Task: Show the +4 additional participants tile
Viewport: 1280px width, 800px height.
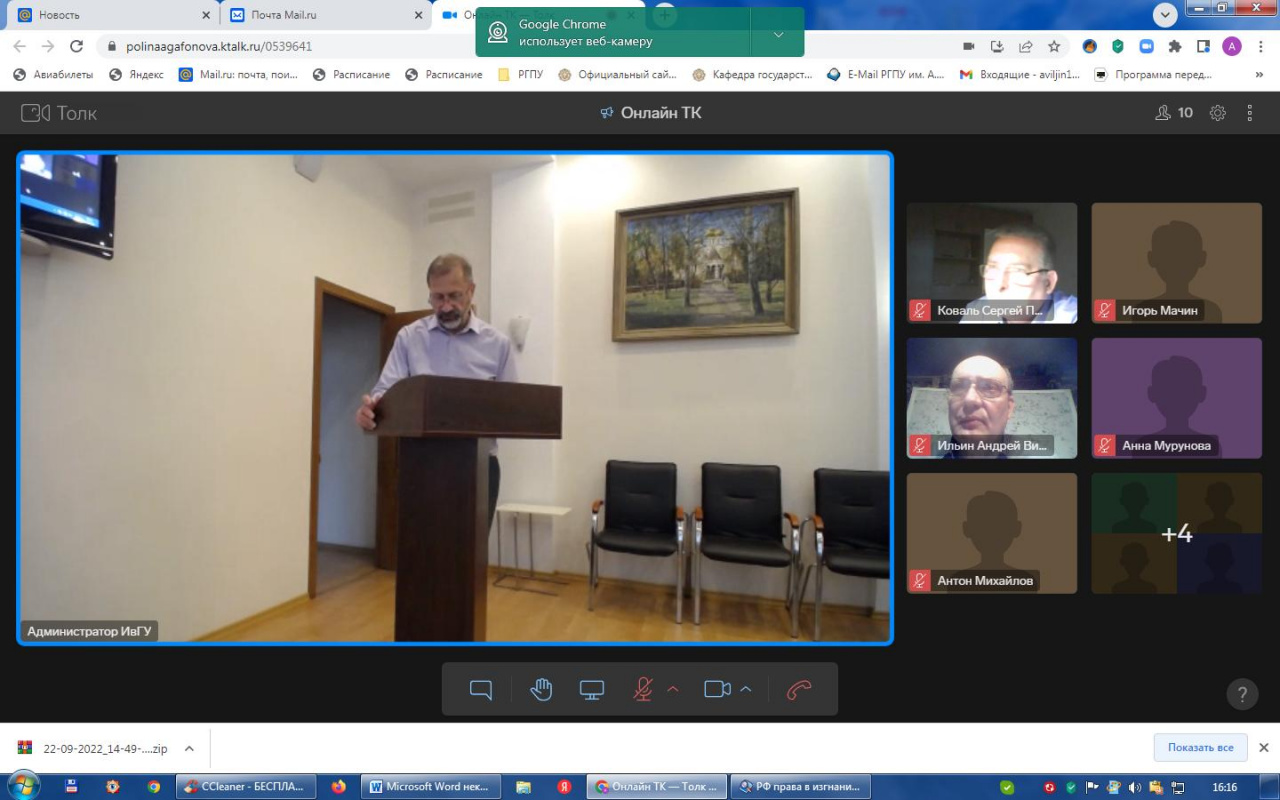Action: pos(1176,534)
